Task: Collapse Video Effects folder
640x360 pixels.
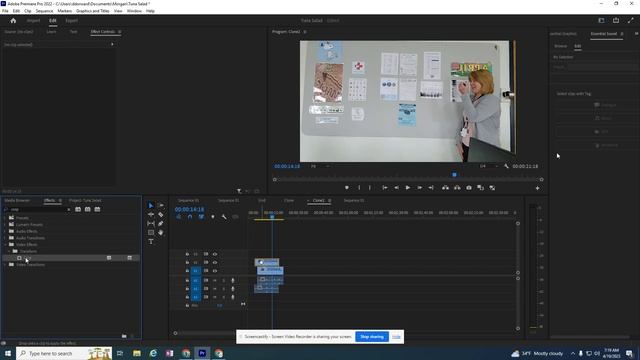Action: click(5, 244)
